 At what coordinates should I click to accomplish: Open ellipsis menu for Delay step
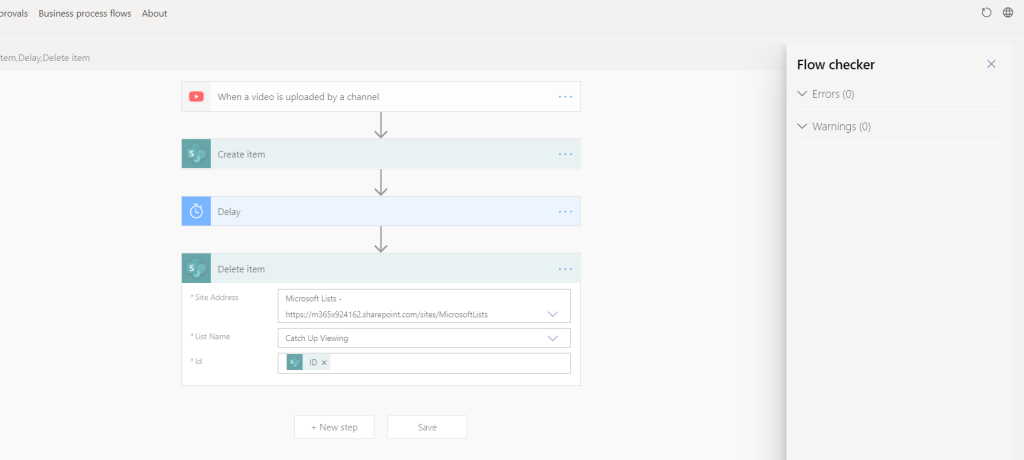tap(565, 211)
